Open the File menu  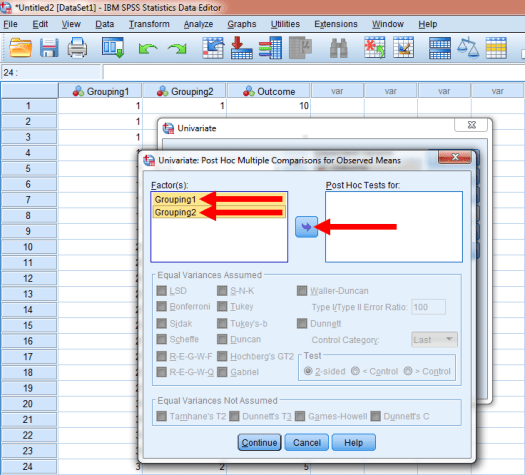(10, 24)
